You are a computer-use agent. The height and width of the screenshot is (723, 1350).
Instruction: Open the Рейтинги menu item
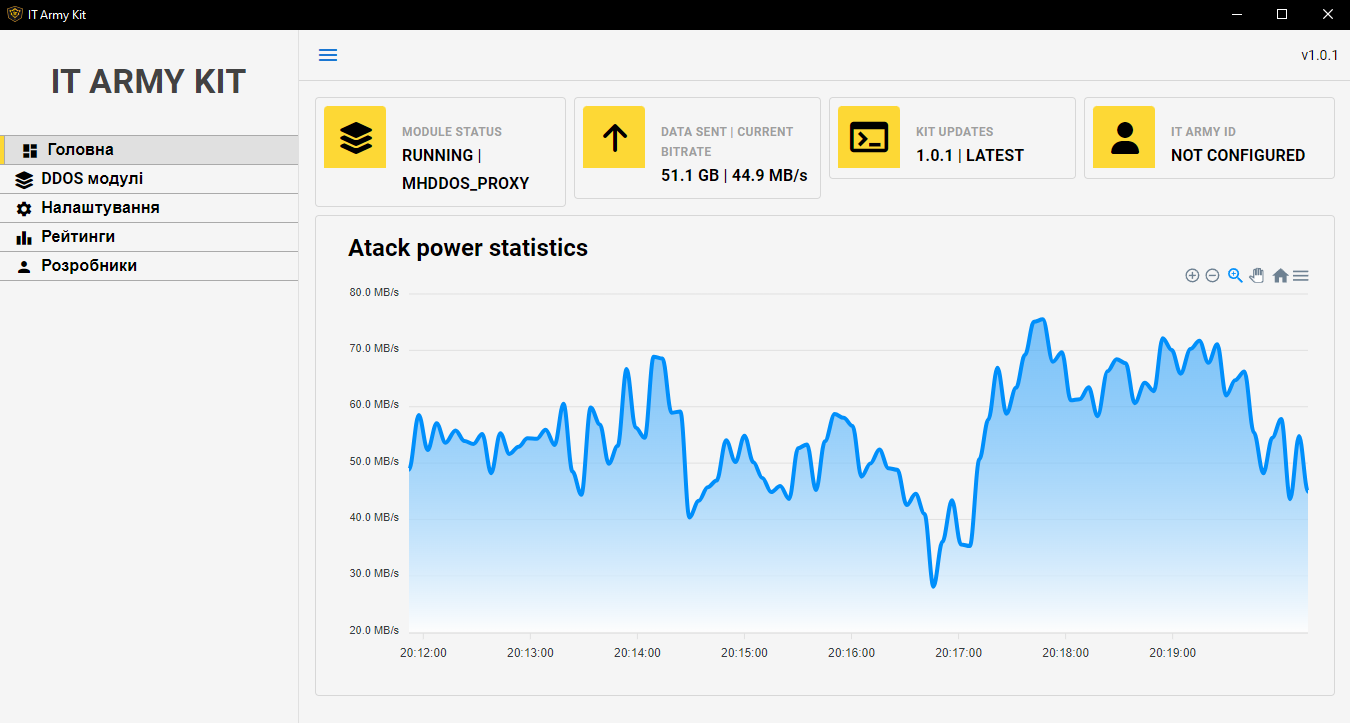tap(79, 236)
